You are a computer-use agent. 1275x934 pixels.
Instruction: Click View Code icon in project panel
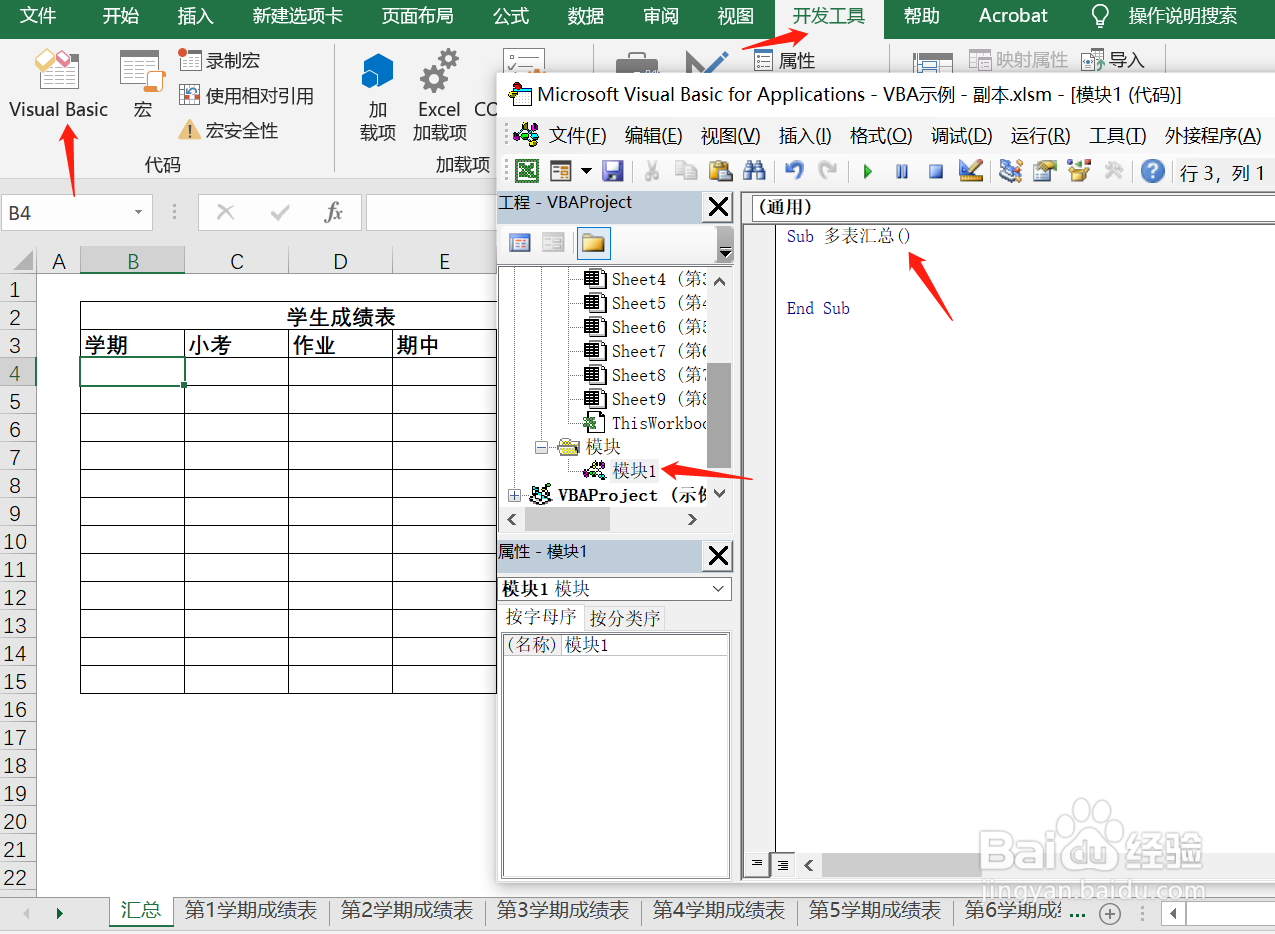(x=520, y=243)
